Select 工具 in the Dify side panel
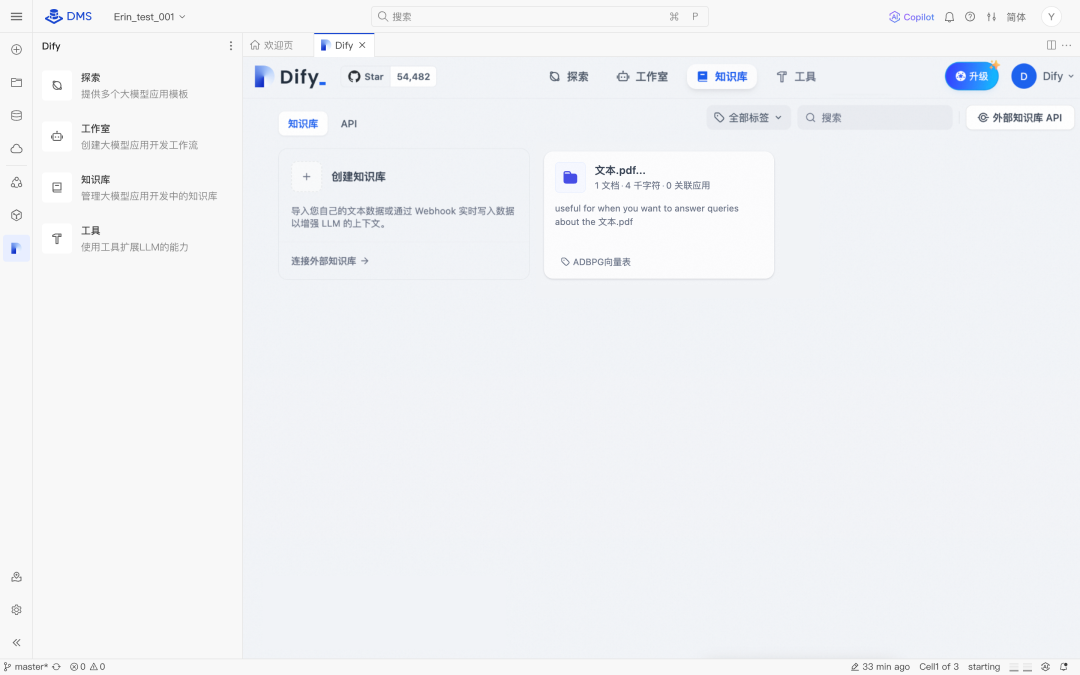The image size is (1080, 675). [x=137, y=238]
